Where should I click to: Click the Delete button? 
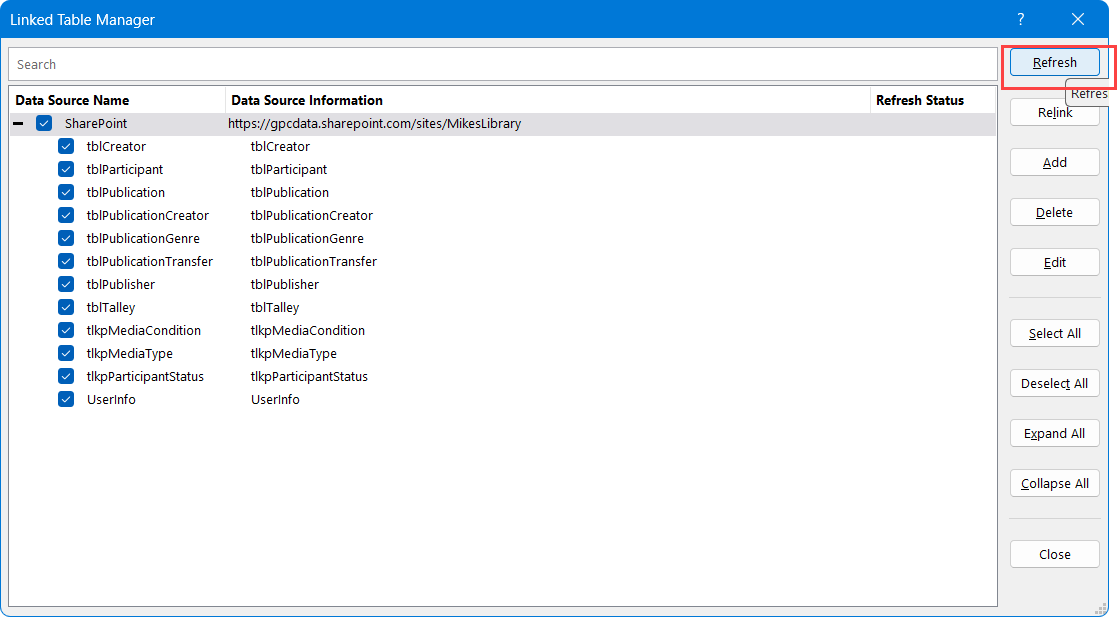tap(1054, 212)
